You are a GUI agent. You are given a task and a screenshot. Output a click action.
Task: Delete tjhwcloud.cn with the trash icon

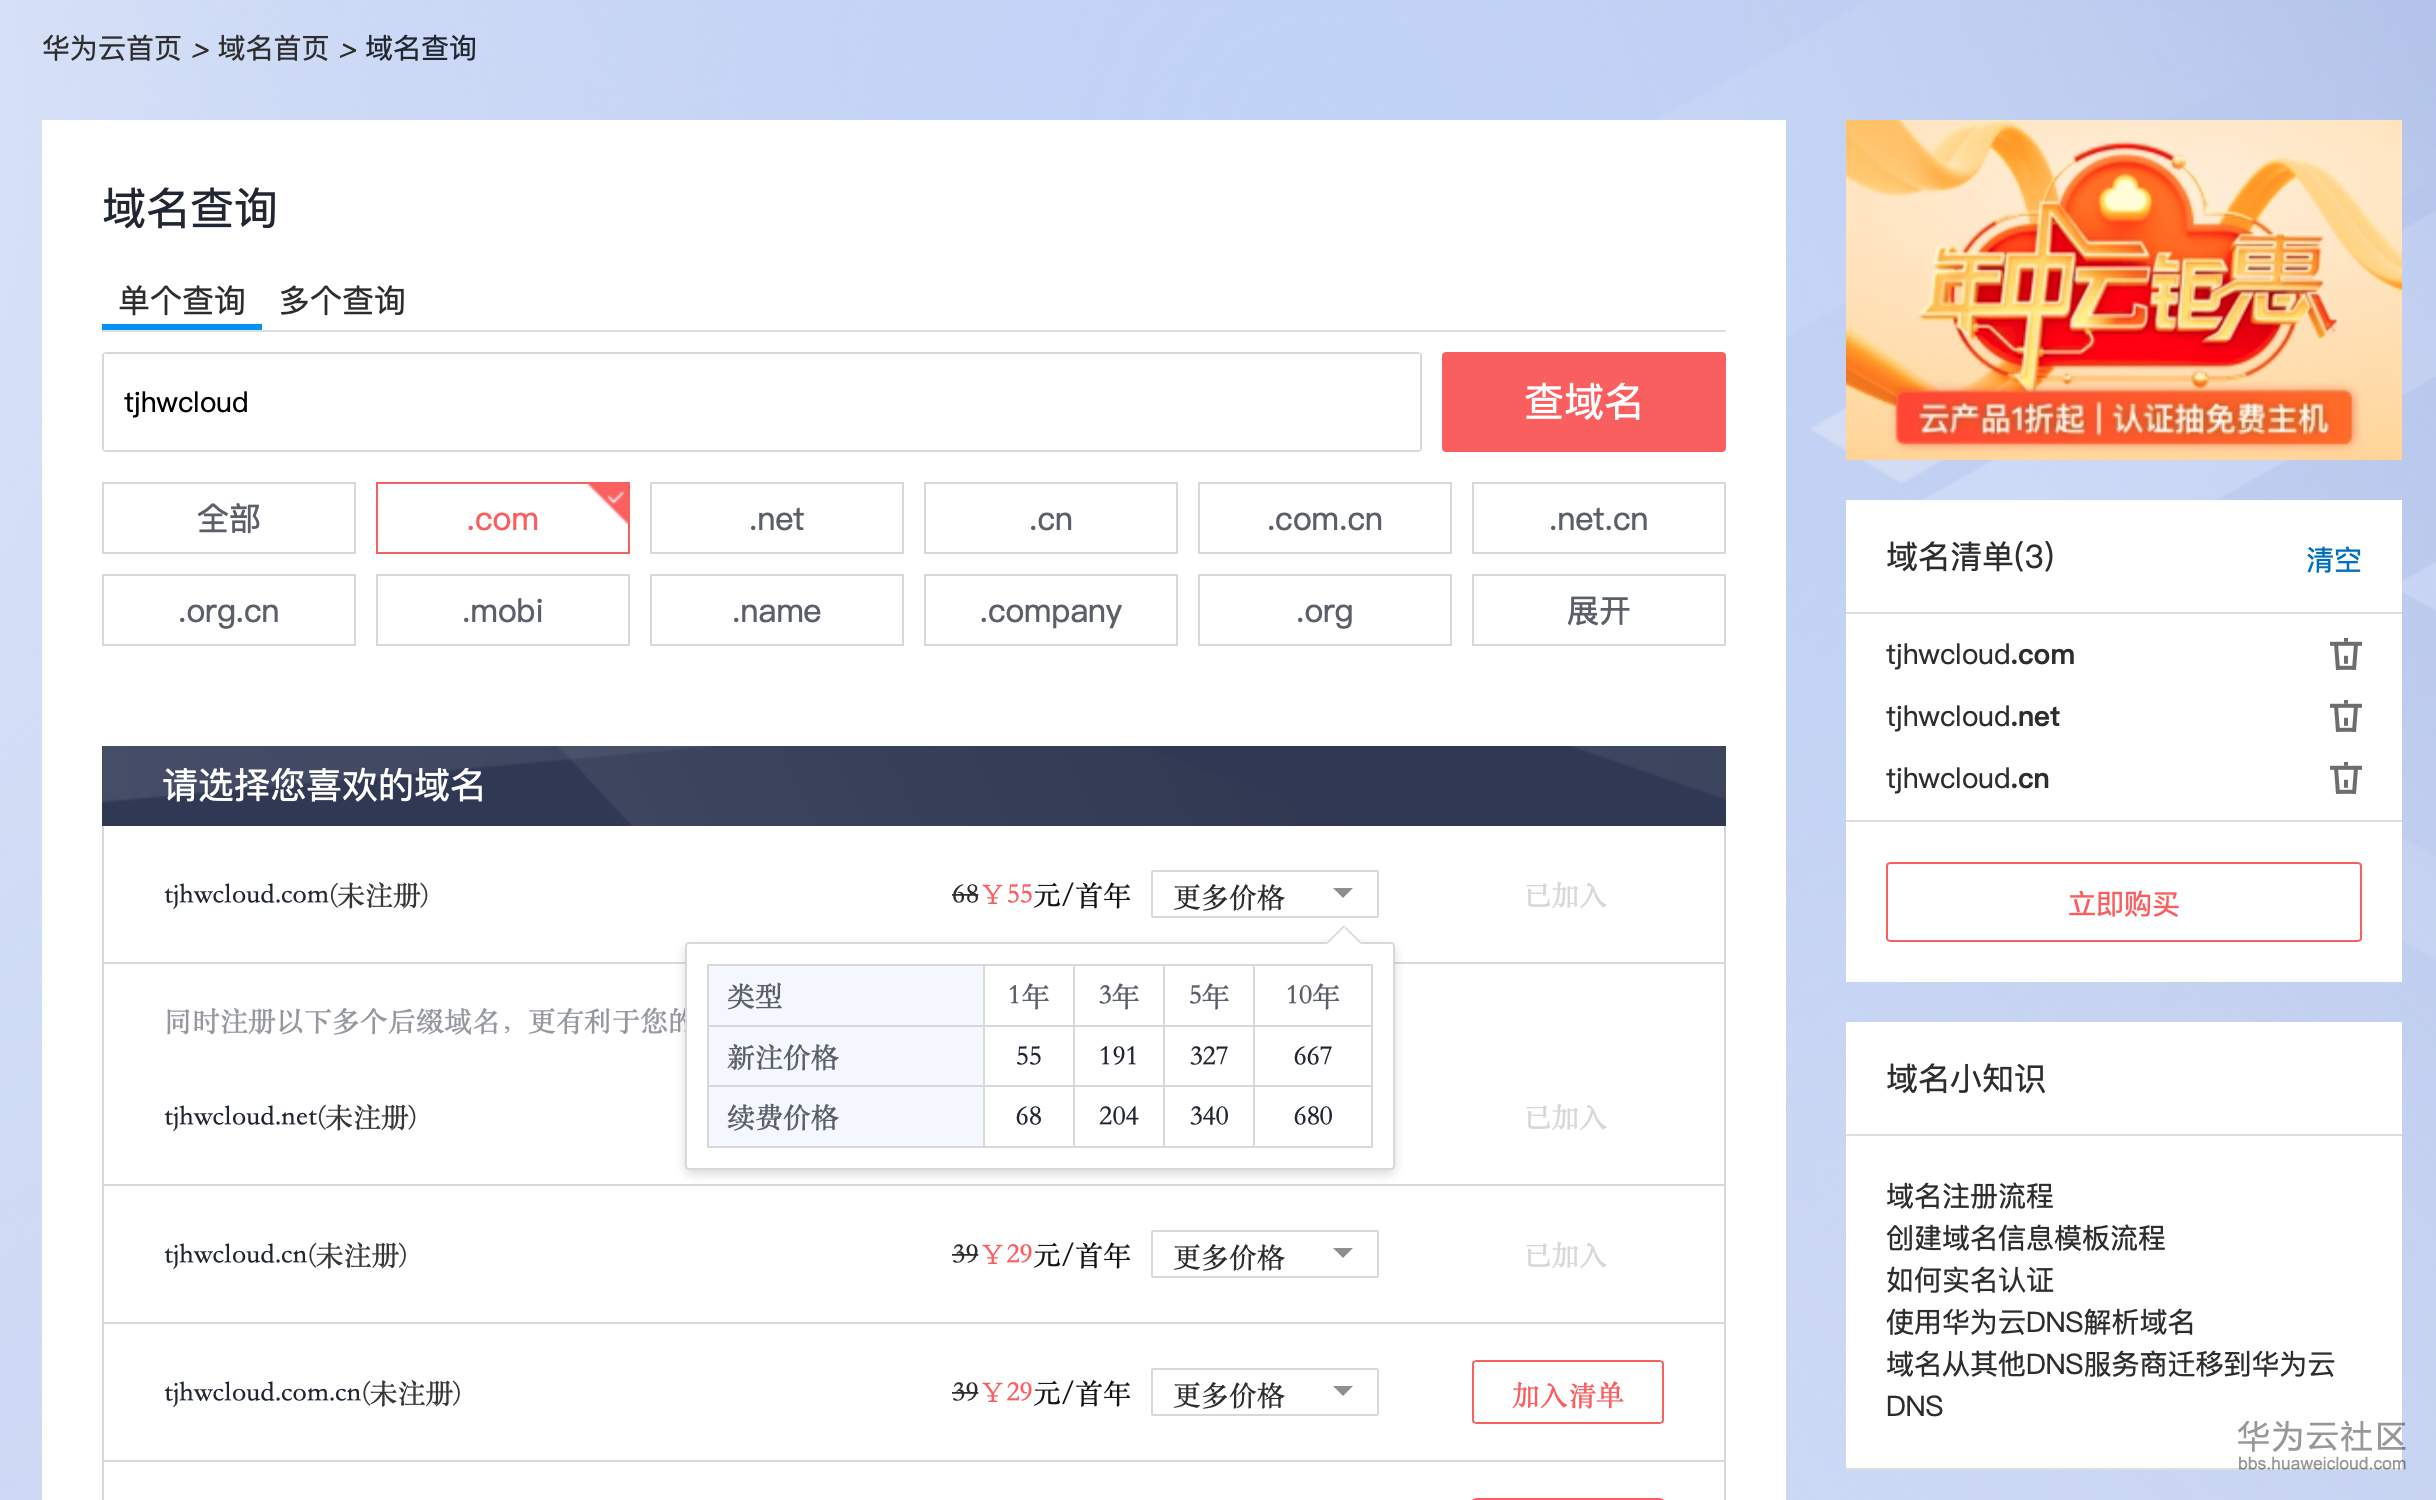(x=2348, y=778)
